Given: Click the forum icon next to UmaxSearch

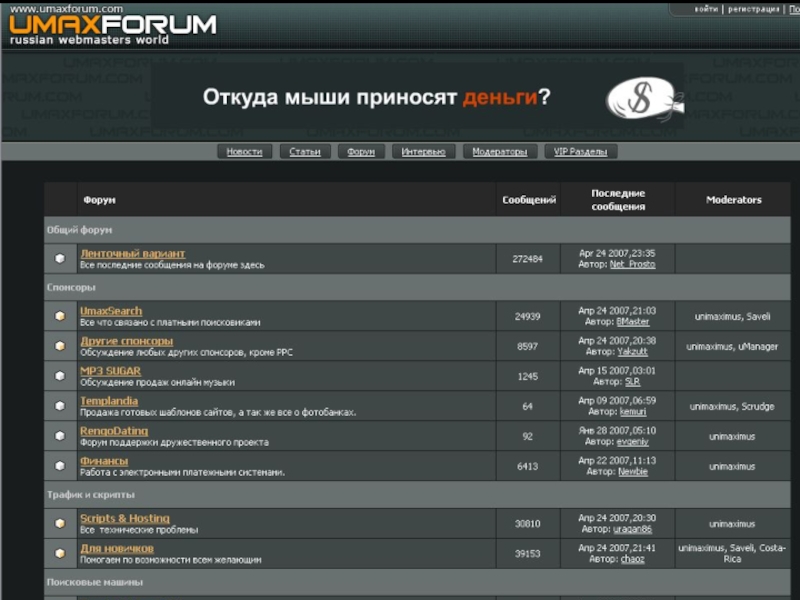Looking at the screenshot, I should (60, 316).
